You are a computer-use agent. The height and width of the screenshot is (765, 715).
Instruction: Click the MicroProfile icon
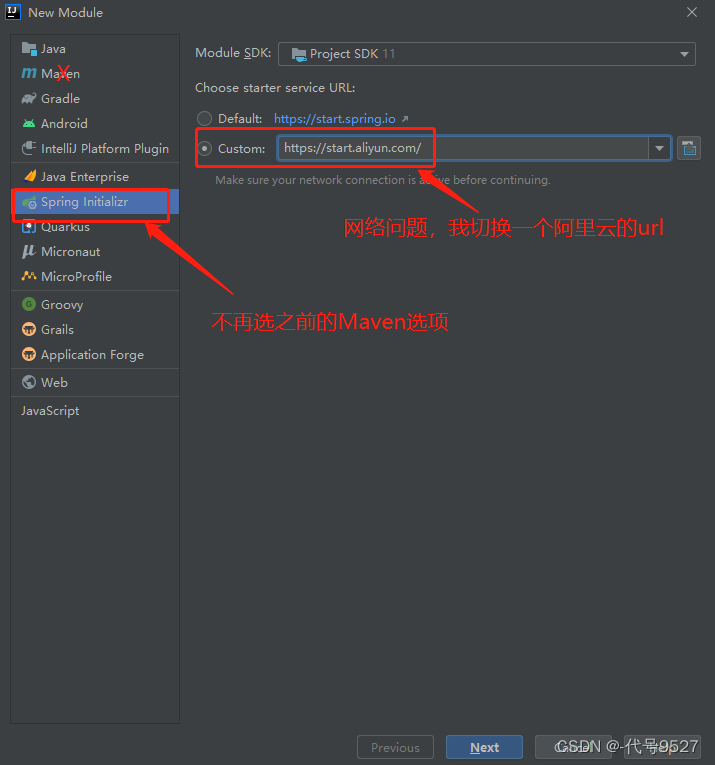click(x=29, y=276)
